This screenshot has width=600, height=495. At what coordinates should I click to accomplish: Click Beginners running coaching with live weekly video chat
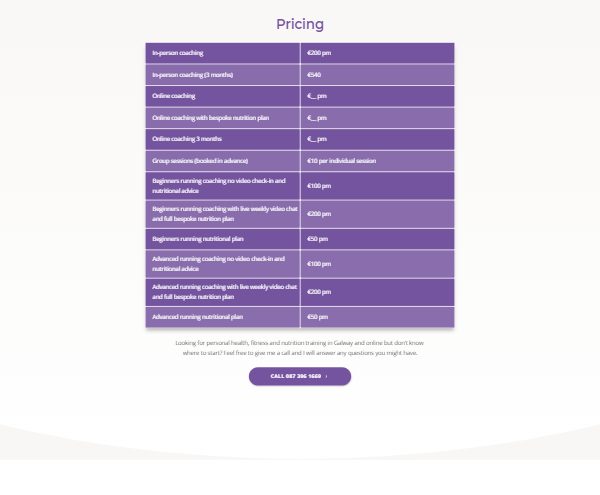point(225,214)
